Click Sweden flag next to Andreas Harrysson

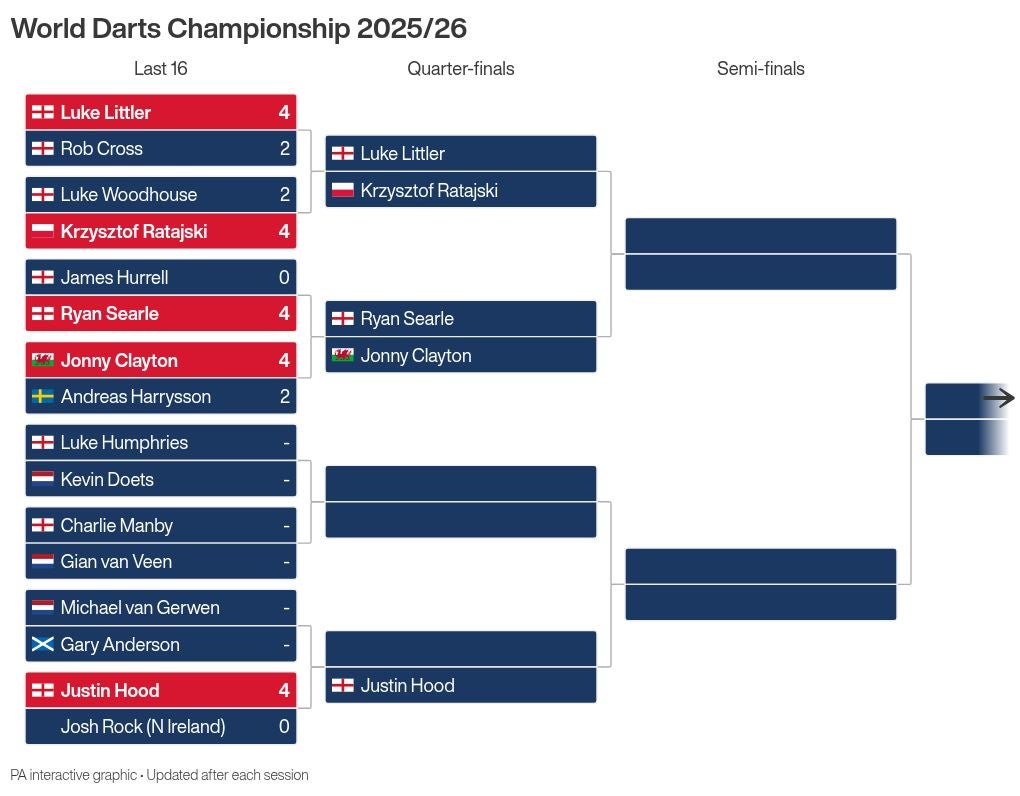[43, 397]
